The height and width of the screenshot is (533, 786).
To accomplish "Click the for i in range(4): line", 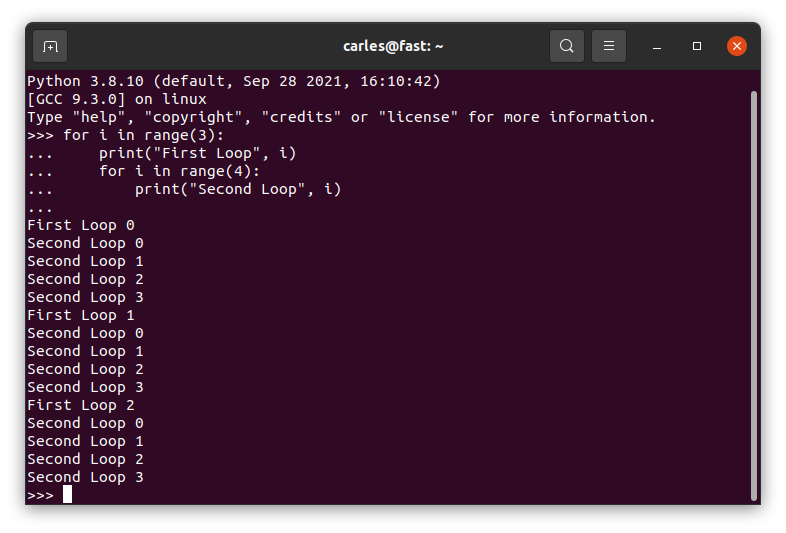I will pos(179,171).
